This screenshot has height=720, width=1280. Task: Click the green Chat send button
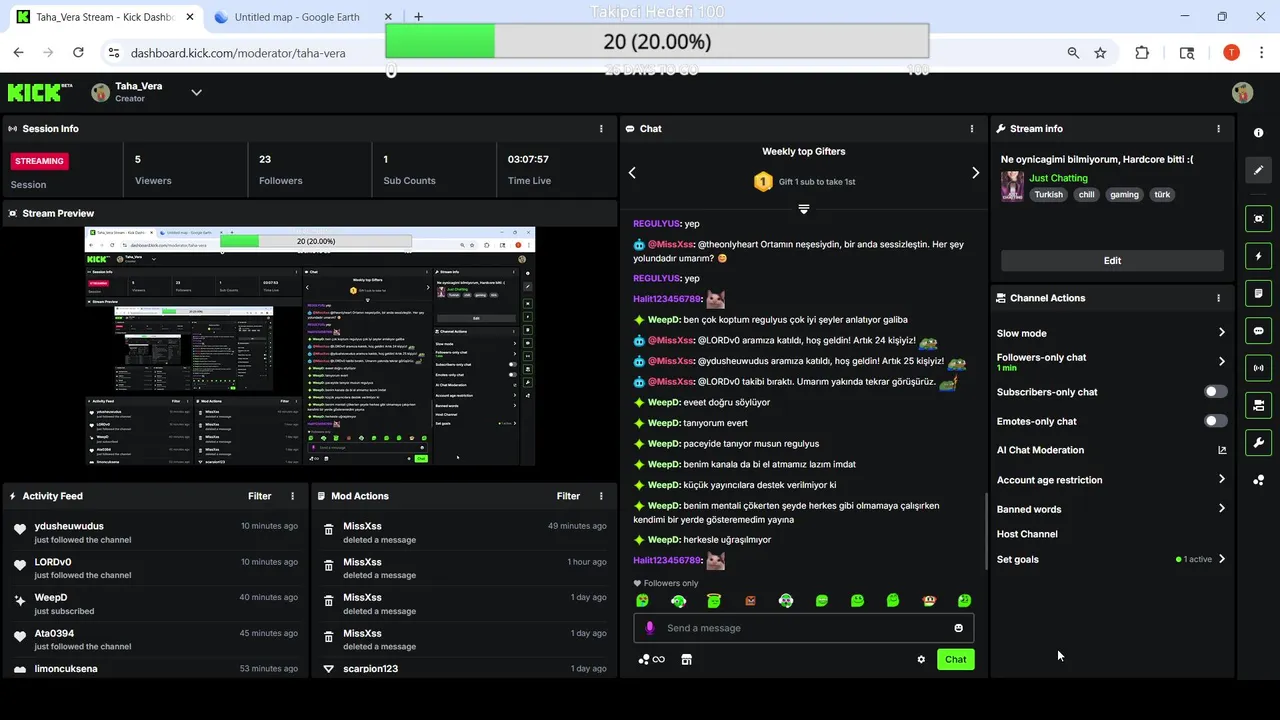955,659
